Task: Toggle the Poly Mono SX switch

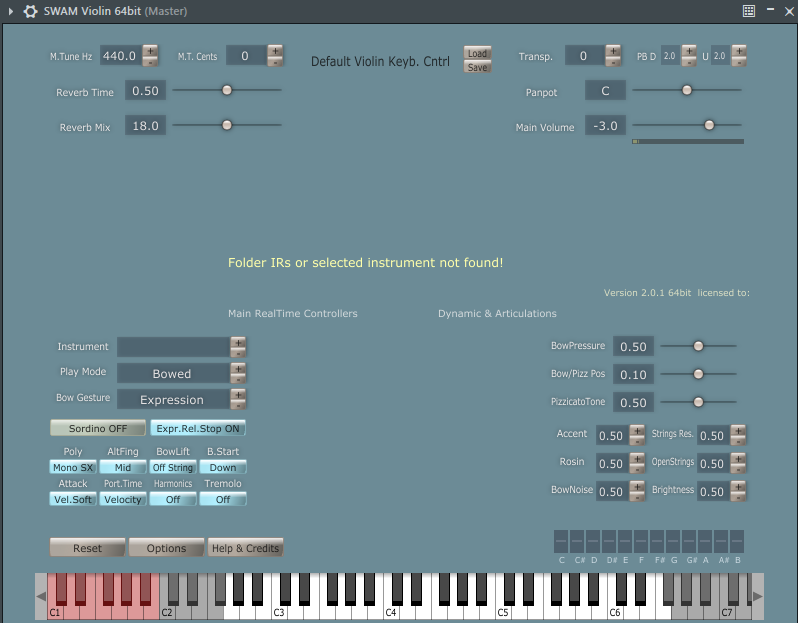Action: tap(73, 467)
